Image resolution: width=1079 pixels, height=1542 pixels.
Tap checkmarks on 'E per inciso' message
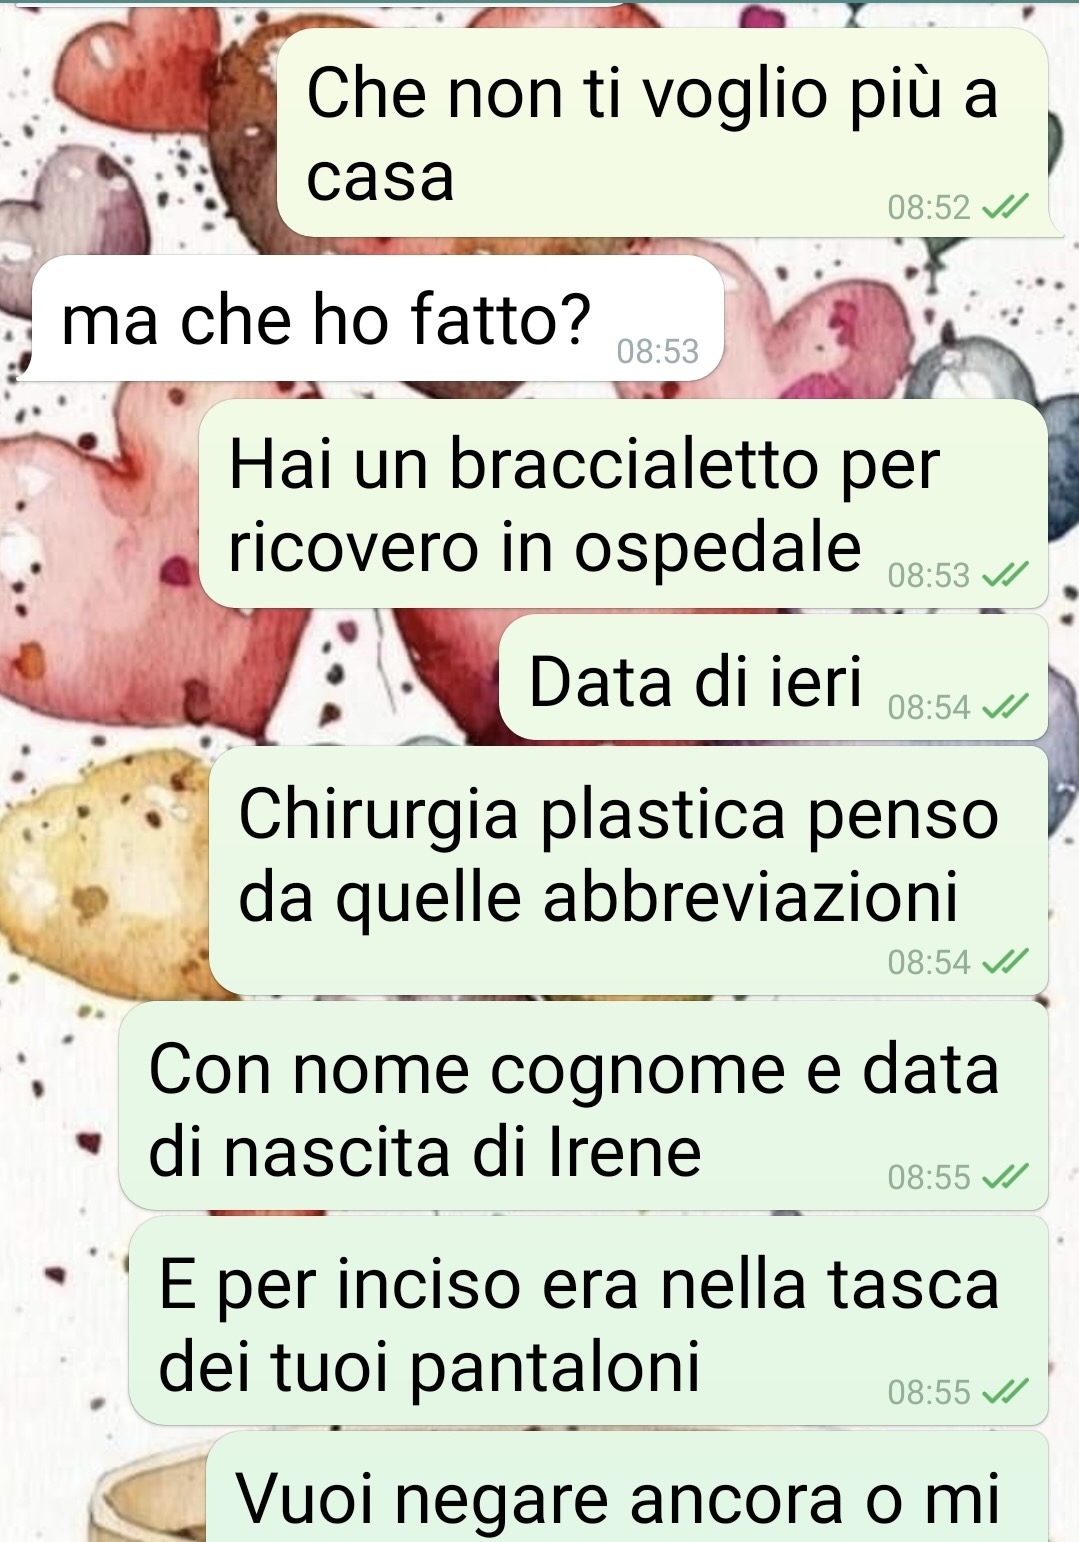(x=1005, y=1392)
